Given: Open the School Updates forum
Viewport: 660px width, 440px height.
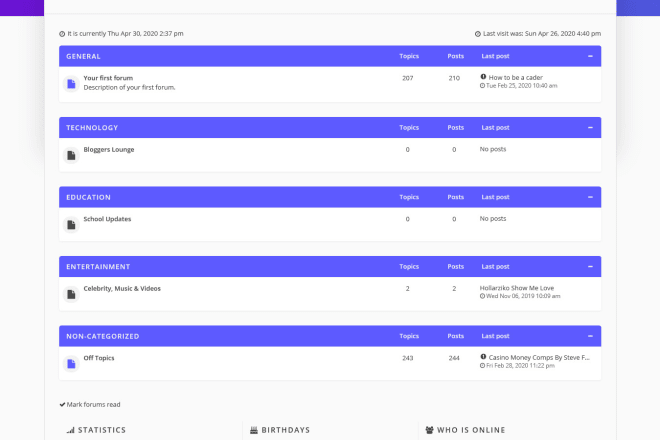Looking at the screenshot, I should tap(107, 219).
